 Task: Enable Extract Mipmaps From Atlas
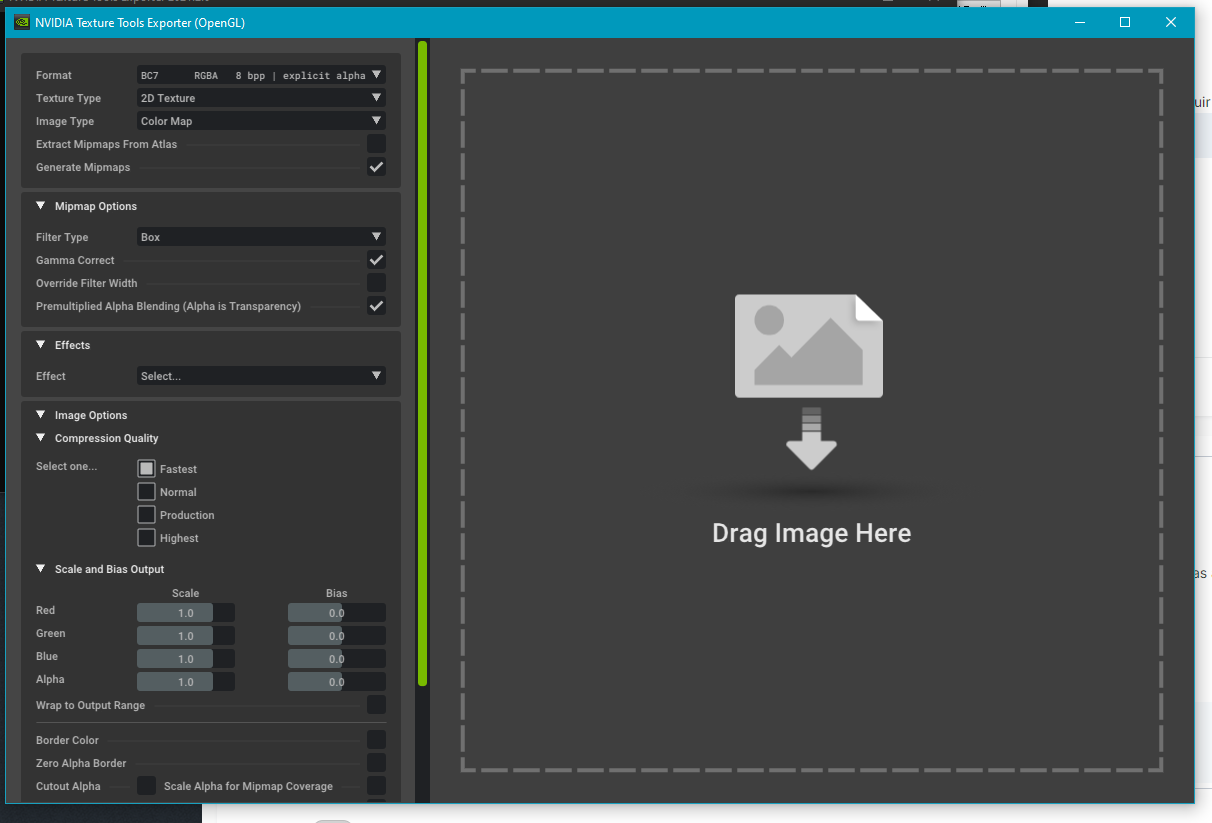tap(376, 144)
